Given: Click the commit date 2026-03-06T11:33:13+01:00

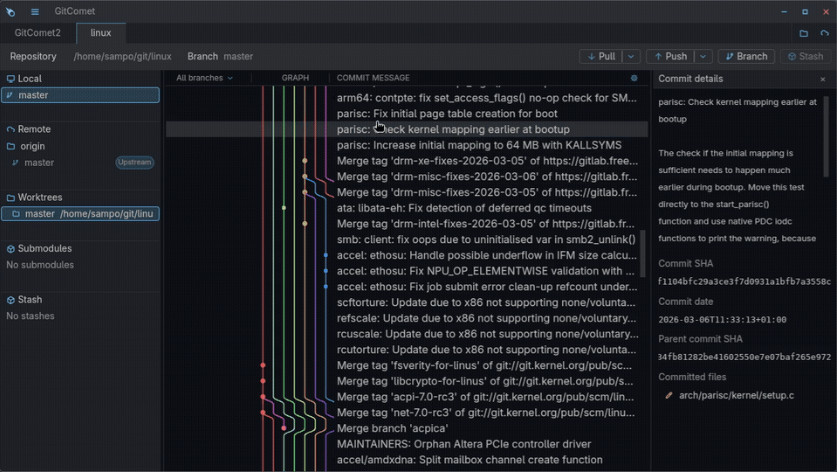Looking at the screenshot, I should click(x=722, y=319).
